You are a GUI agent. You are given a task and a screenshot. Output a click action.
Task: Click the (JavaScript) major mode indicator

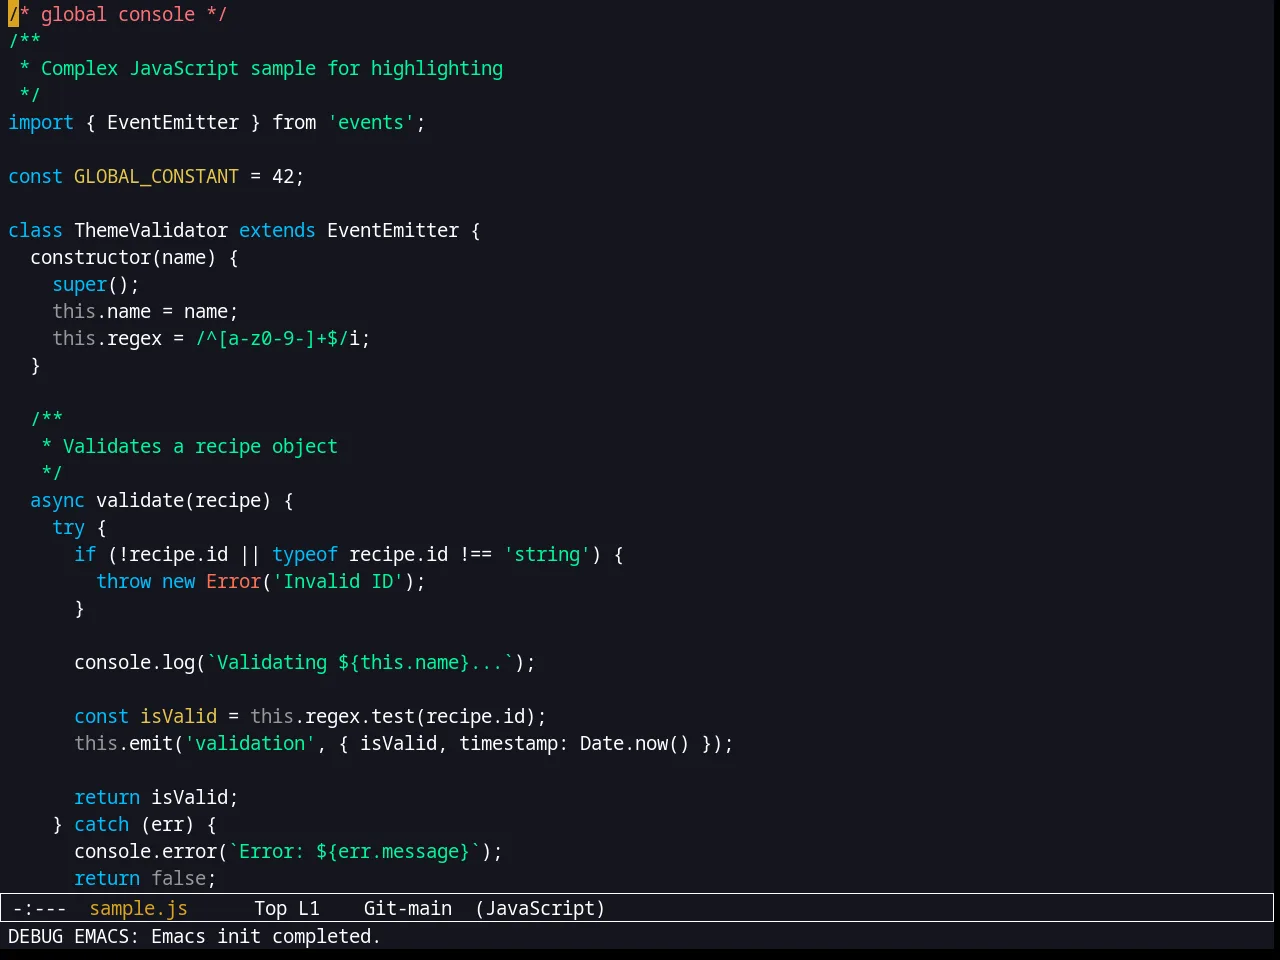540,908
